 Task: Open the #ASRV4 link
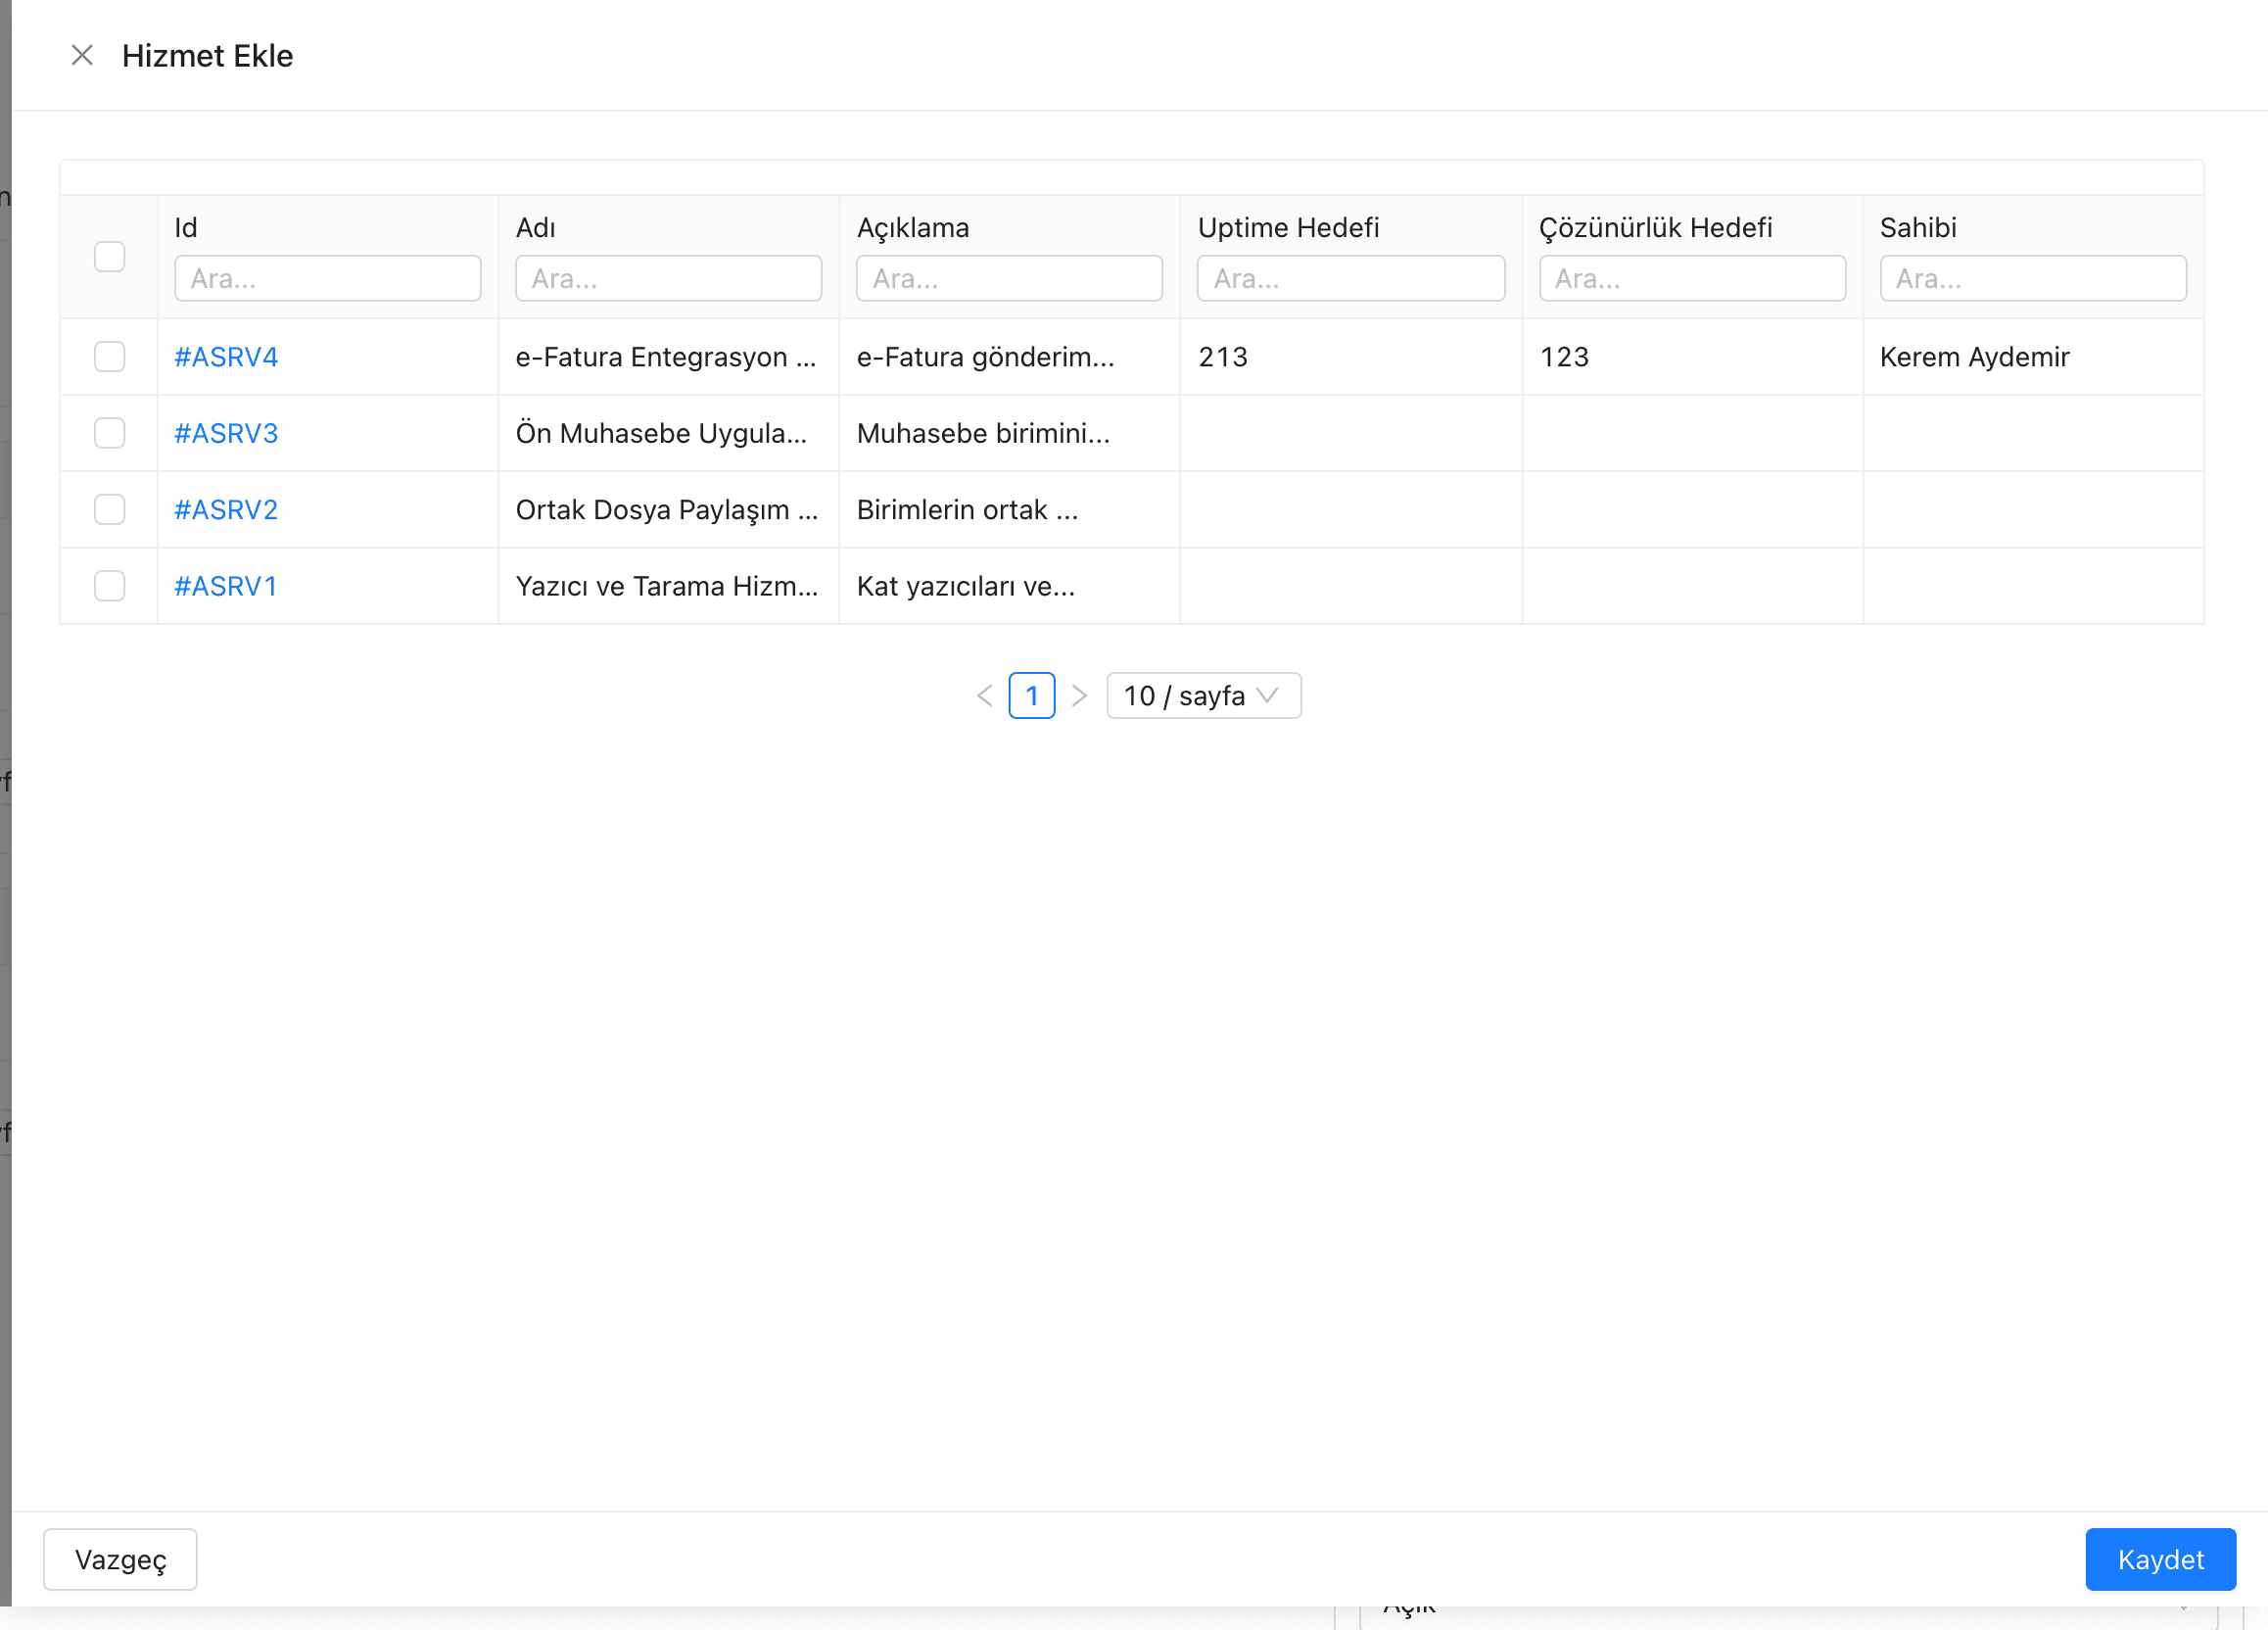(x=226, y=357)
